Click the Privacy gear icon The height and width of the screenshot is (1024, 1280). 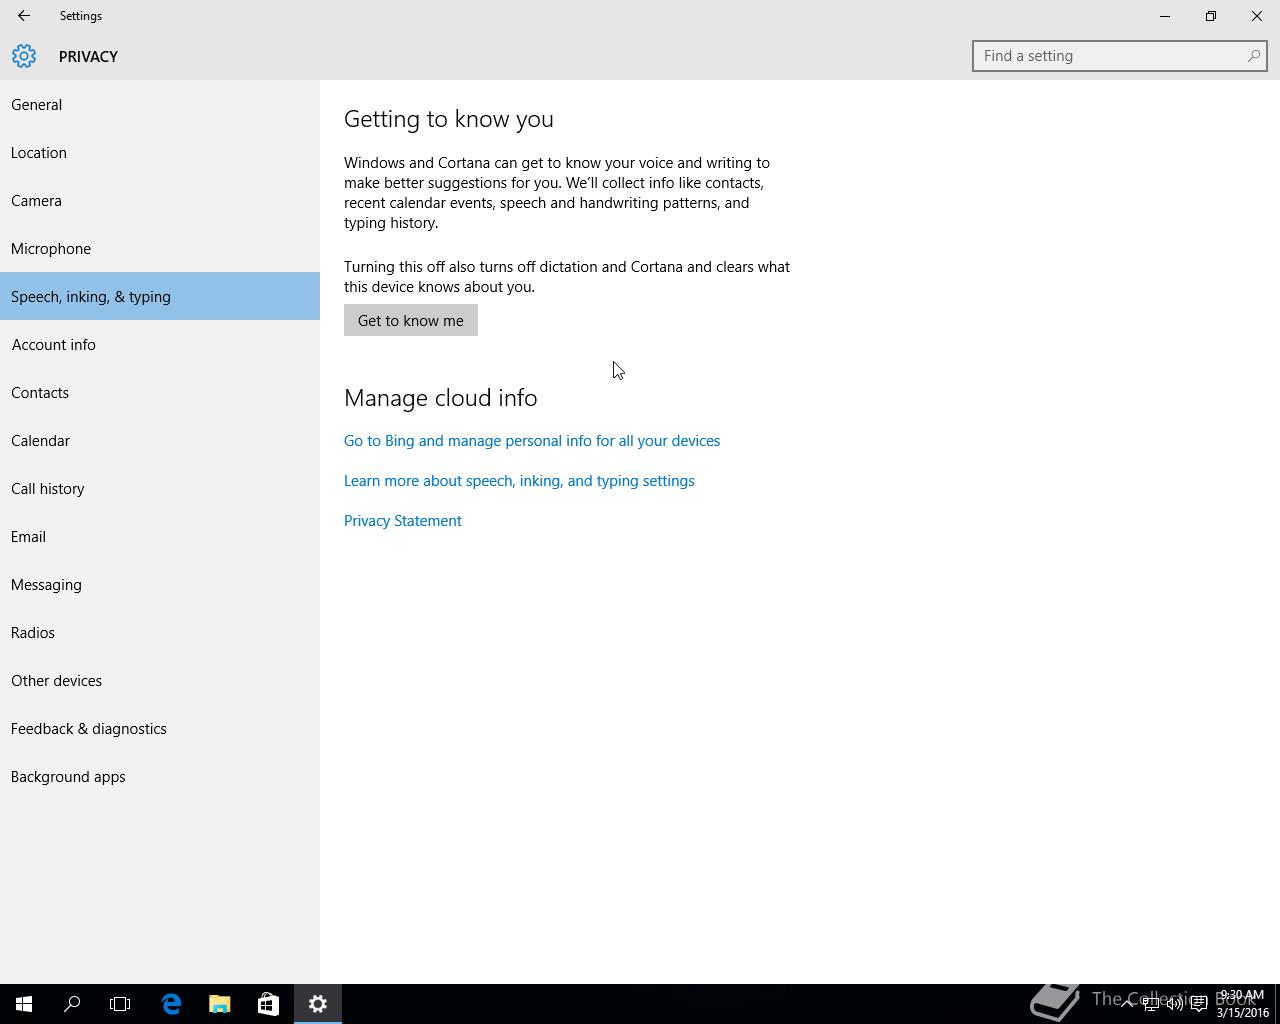point(24,56)
